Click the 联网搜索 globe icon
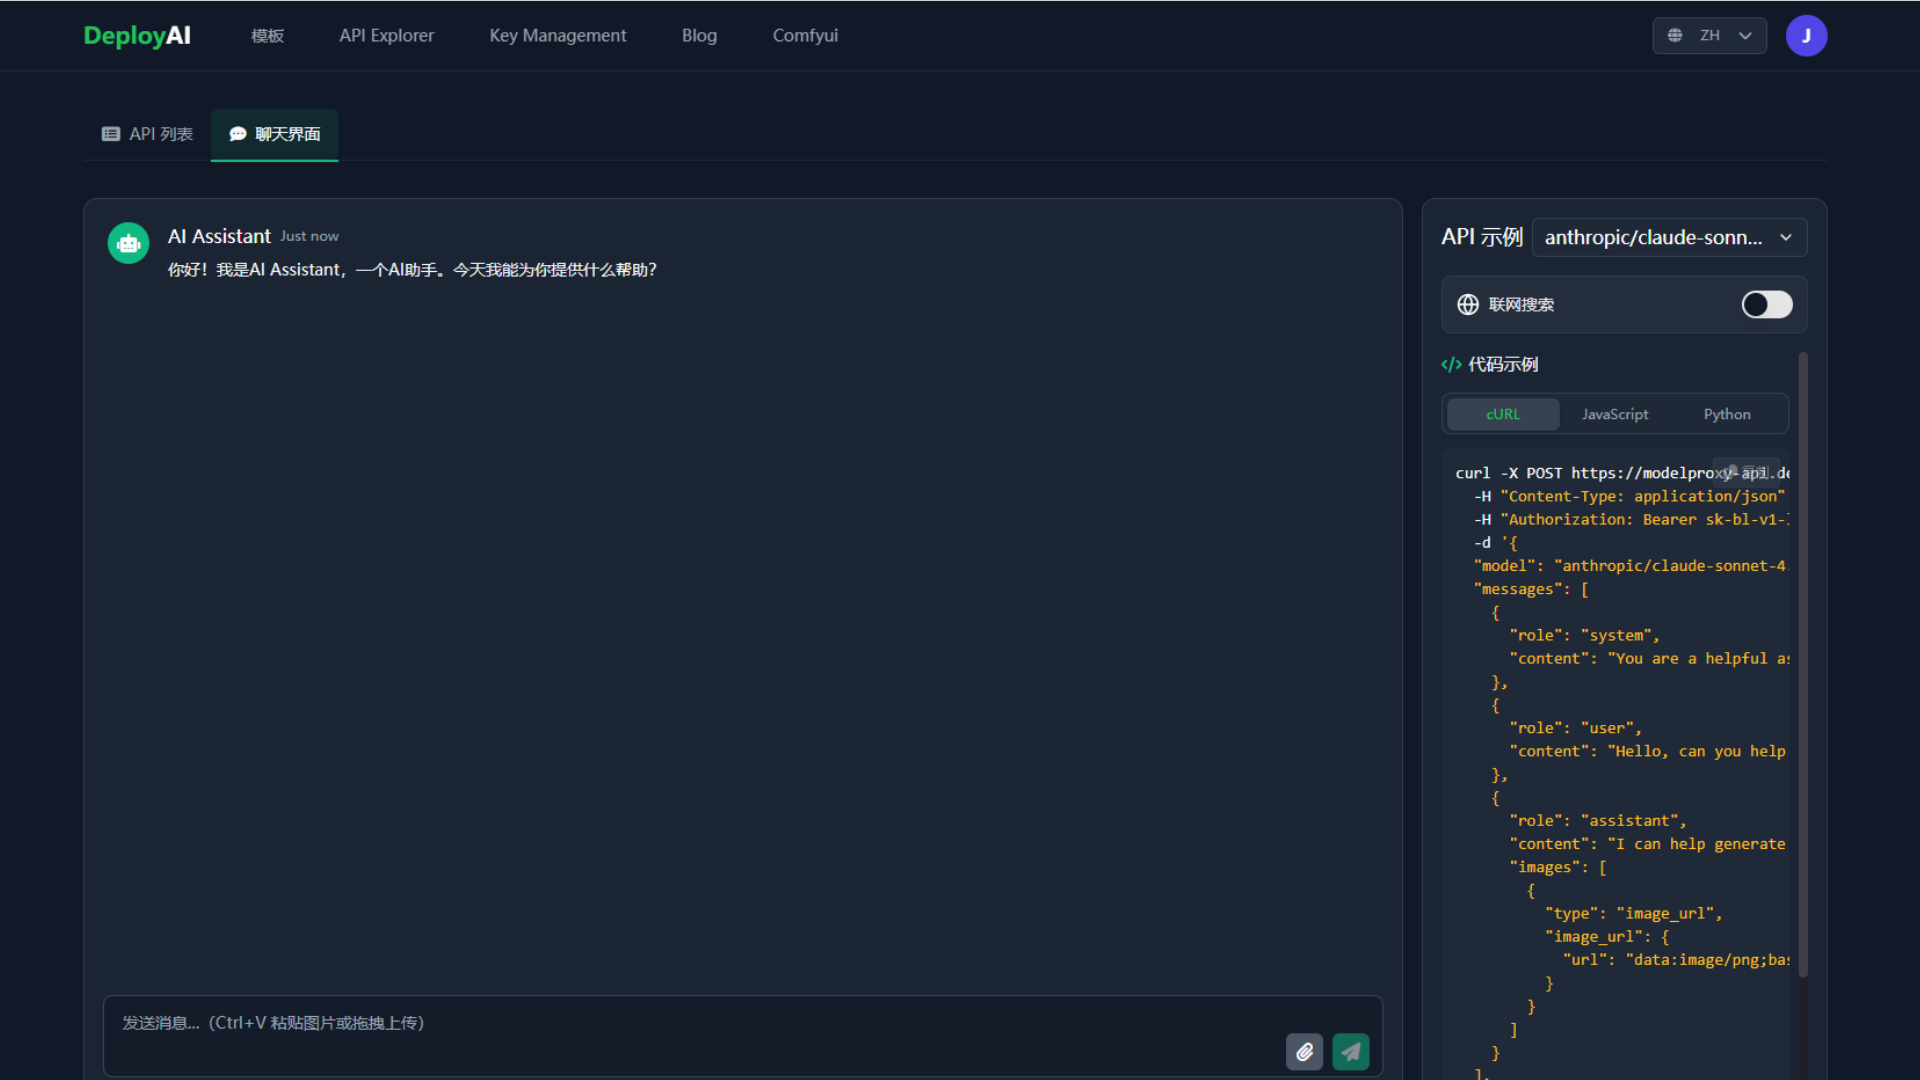1920x1080 pixels. click(1467, 305)
